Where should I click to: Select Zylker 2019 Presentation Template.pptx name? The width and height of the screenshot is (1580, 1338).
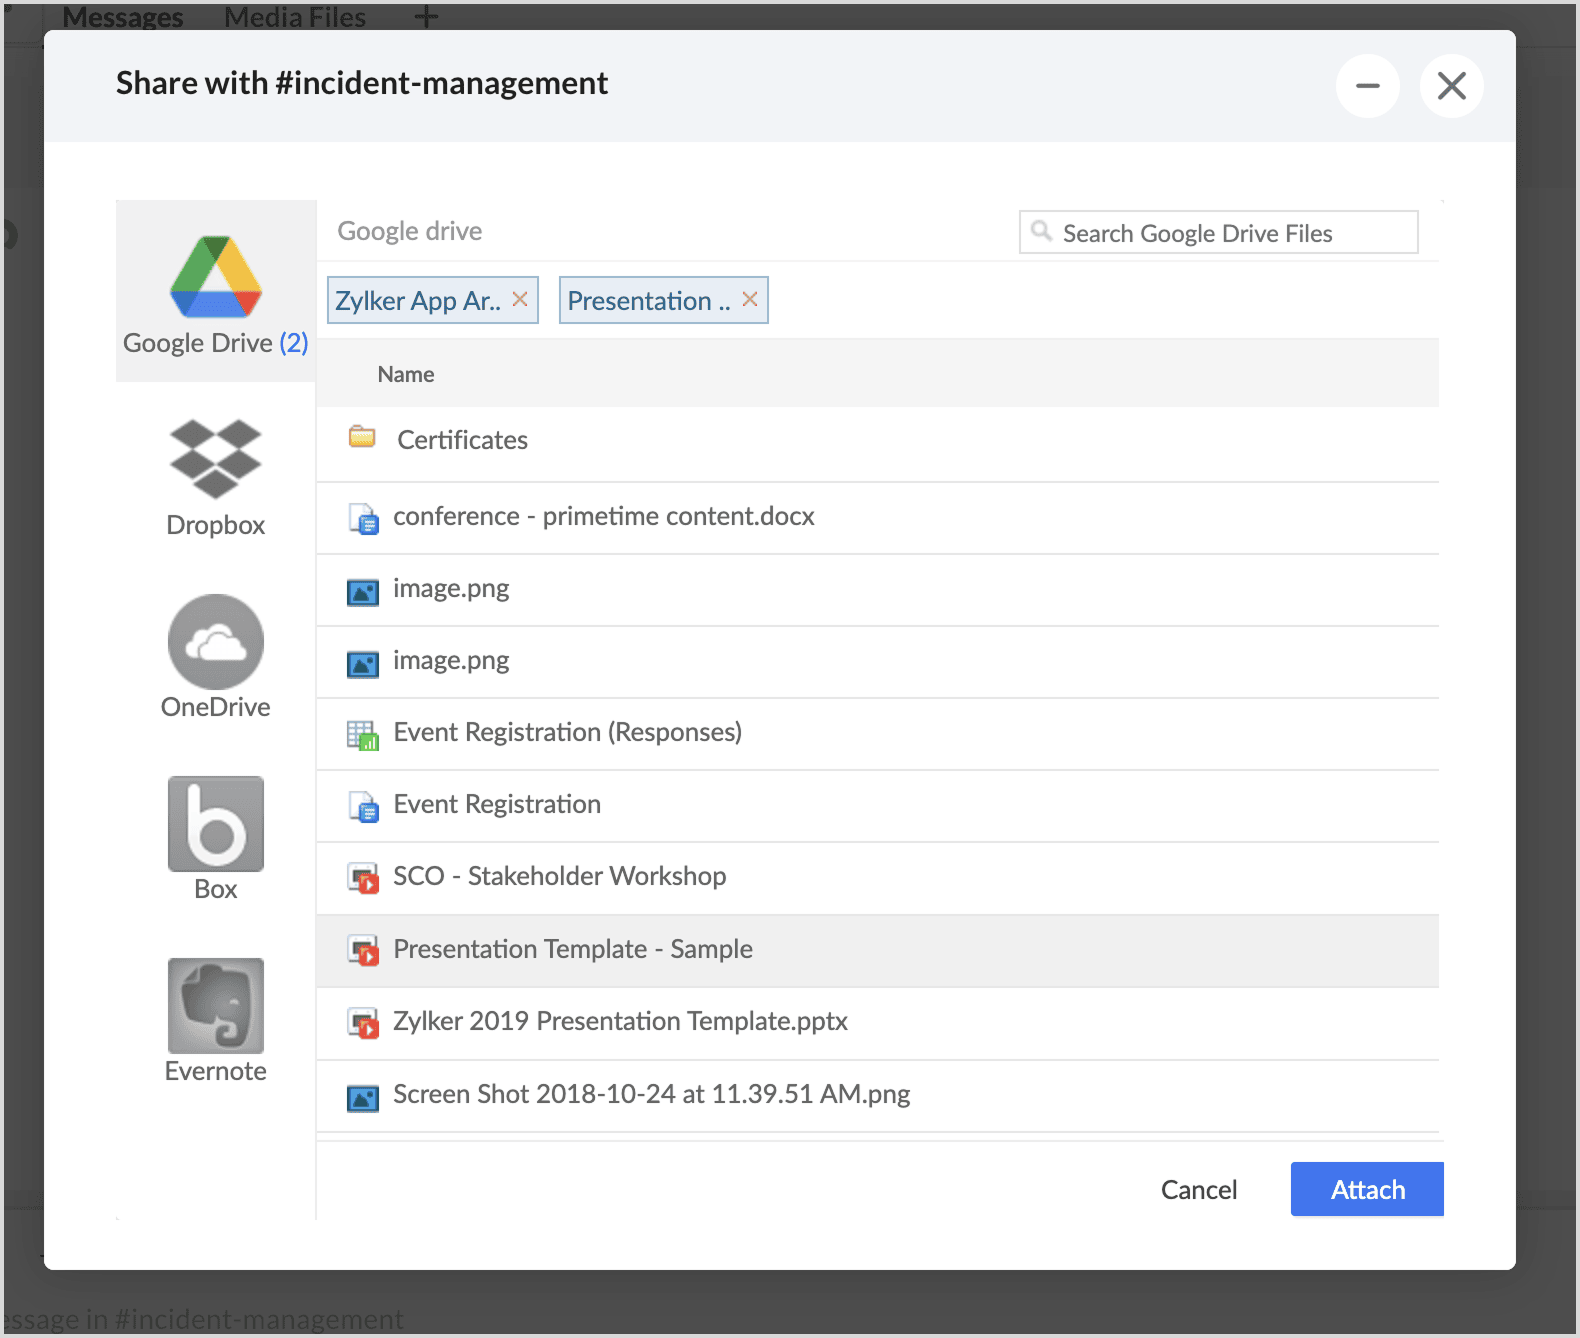(620, 1021)
